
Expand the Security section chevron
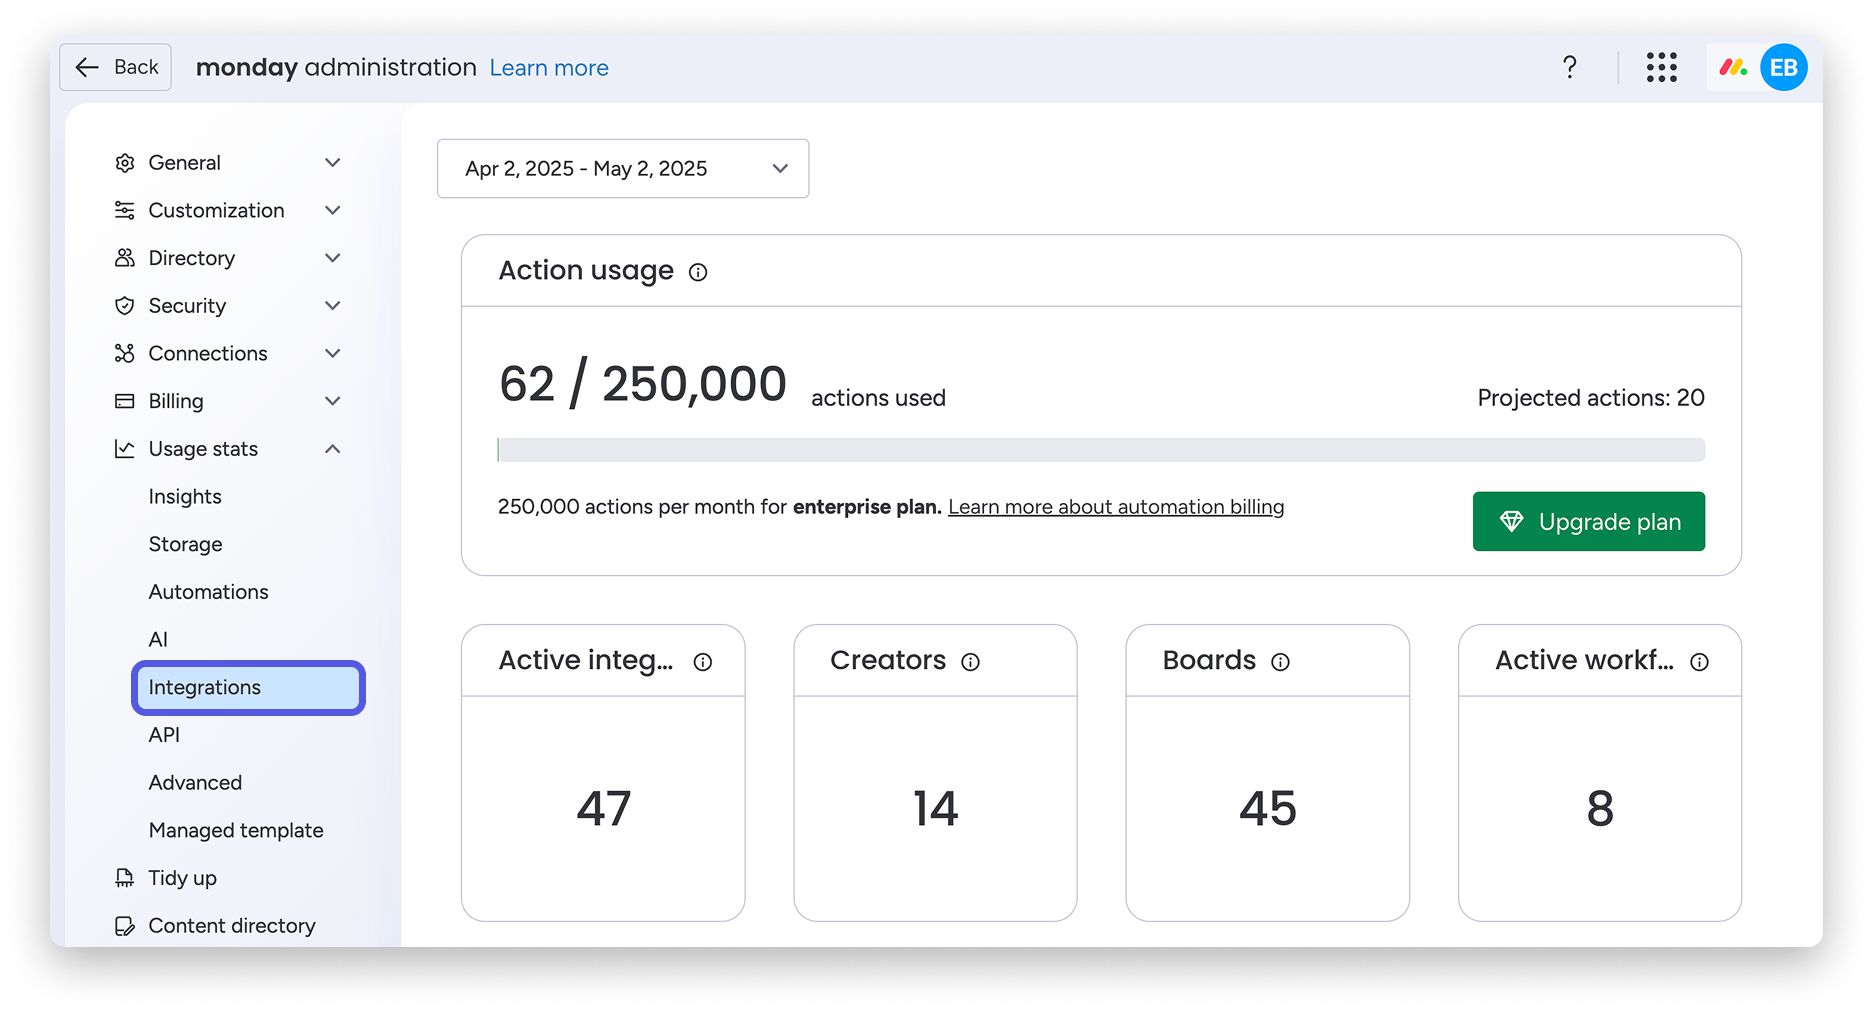coord(333,306)
